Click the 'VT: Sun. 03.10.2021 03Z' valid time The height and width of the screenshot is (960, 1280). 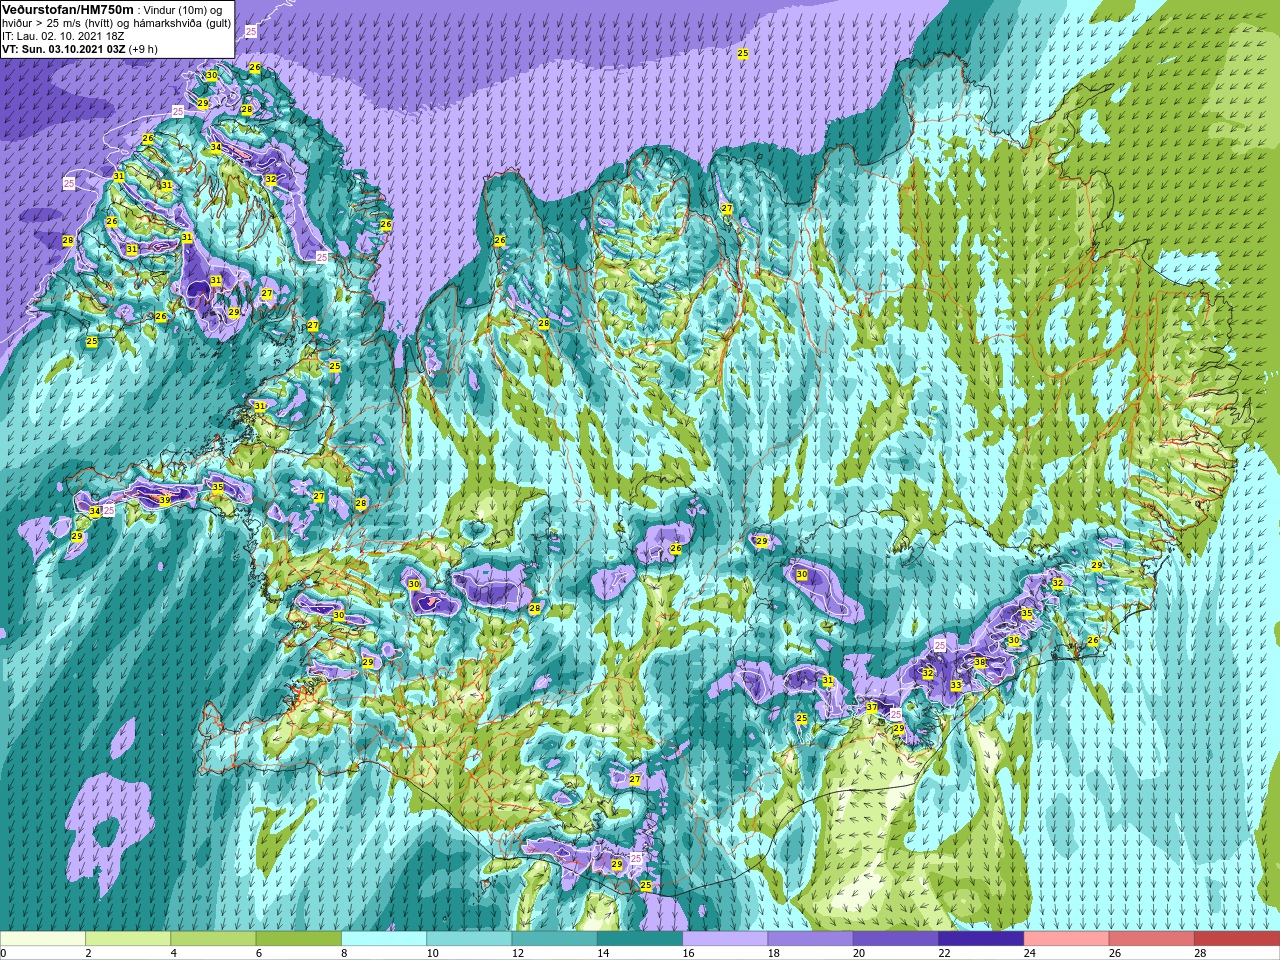[x=63, y=48]
